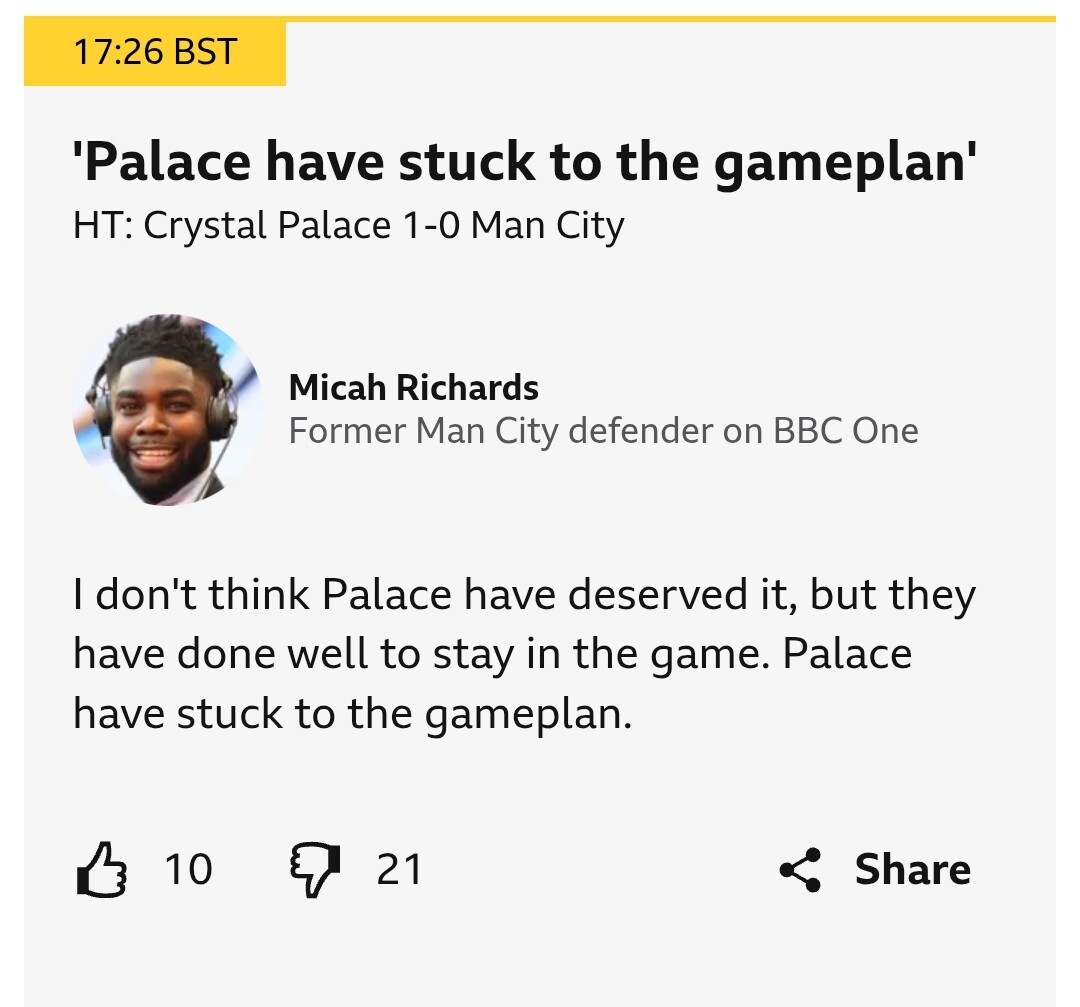Screen dimensions: 1080x1007
Task: Click the like count of 10
Action: (188, 869)
